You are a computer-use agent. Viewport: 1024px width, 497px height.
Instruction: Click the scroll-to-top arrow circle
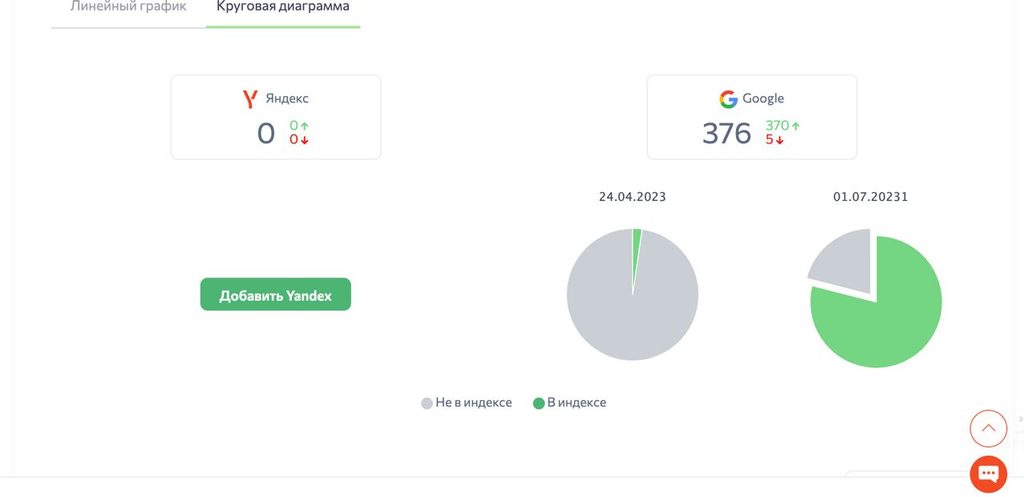click(988, 428)
